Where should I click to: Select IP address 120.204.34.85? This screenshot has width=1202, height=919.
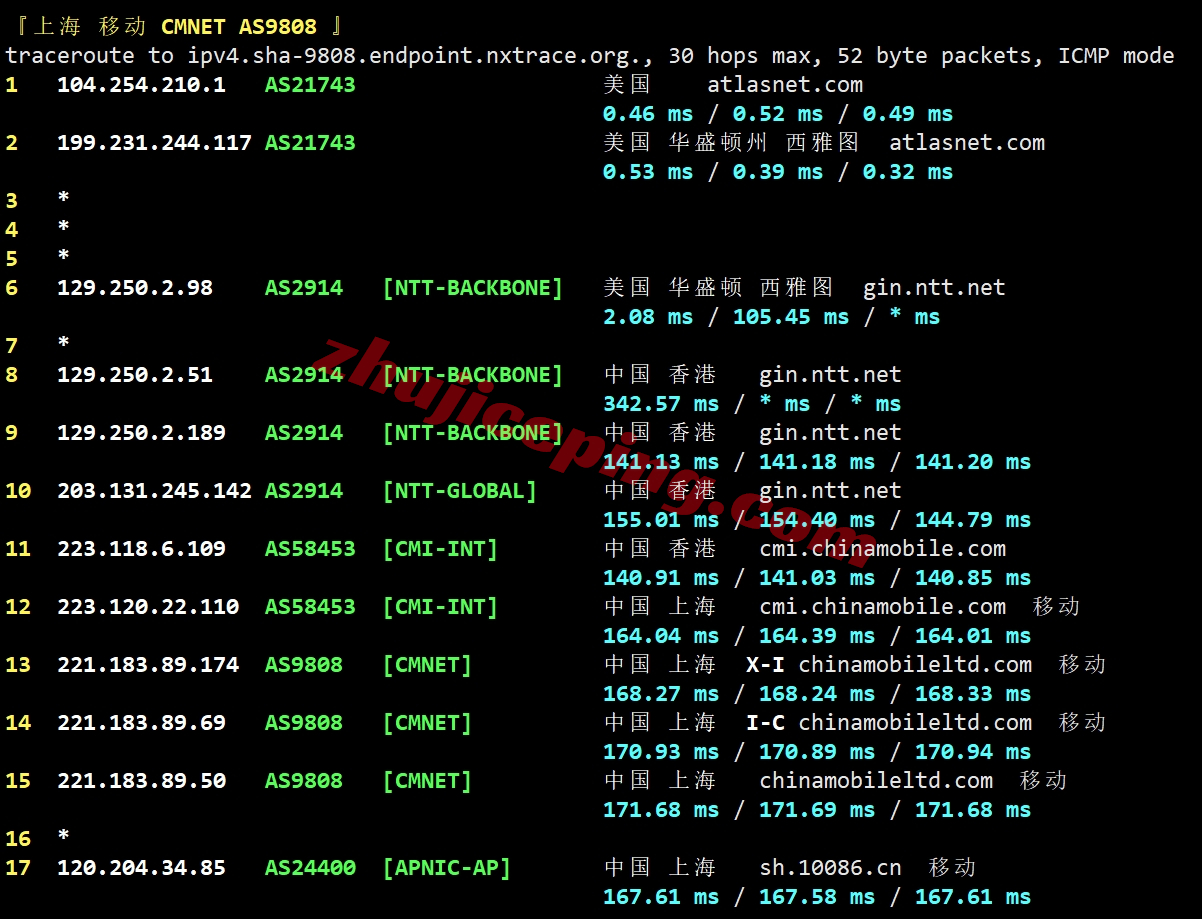(x=141, y=868)
